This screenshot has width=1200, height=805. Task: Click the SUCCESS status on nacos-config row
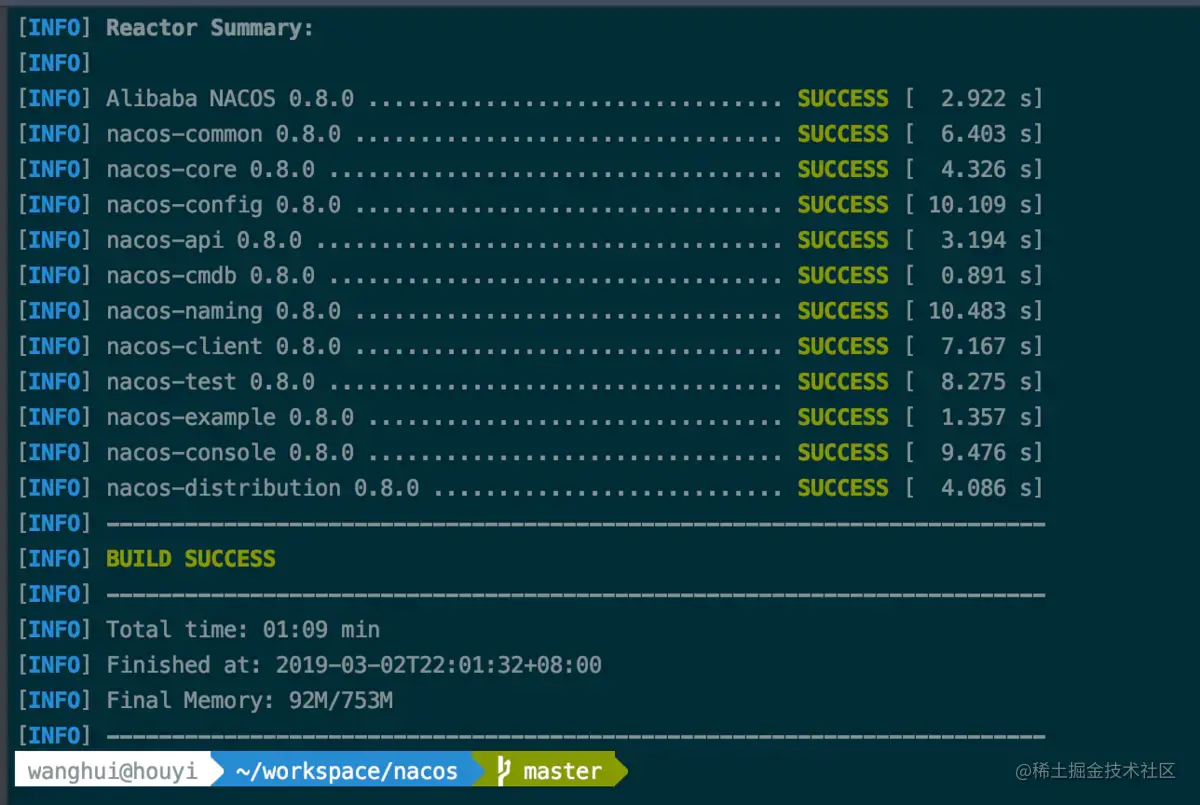click(843, 205)
